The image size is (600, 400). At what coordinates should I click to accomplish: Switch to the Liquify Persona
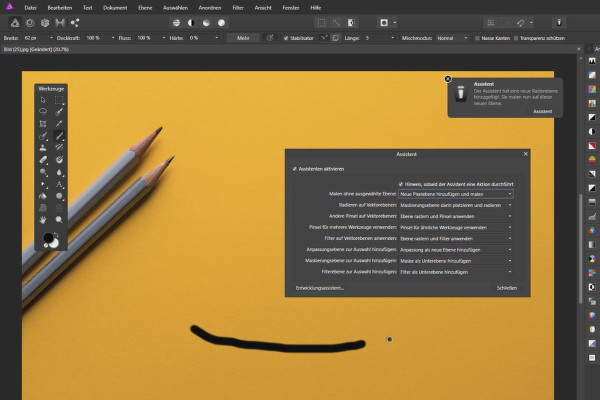[x=30, y=23]
